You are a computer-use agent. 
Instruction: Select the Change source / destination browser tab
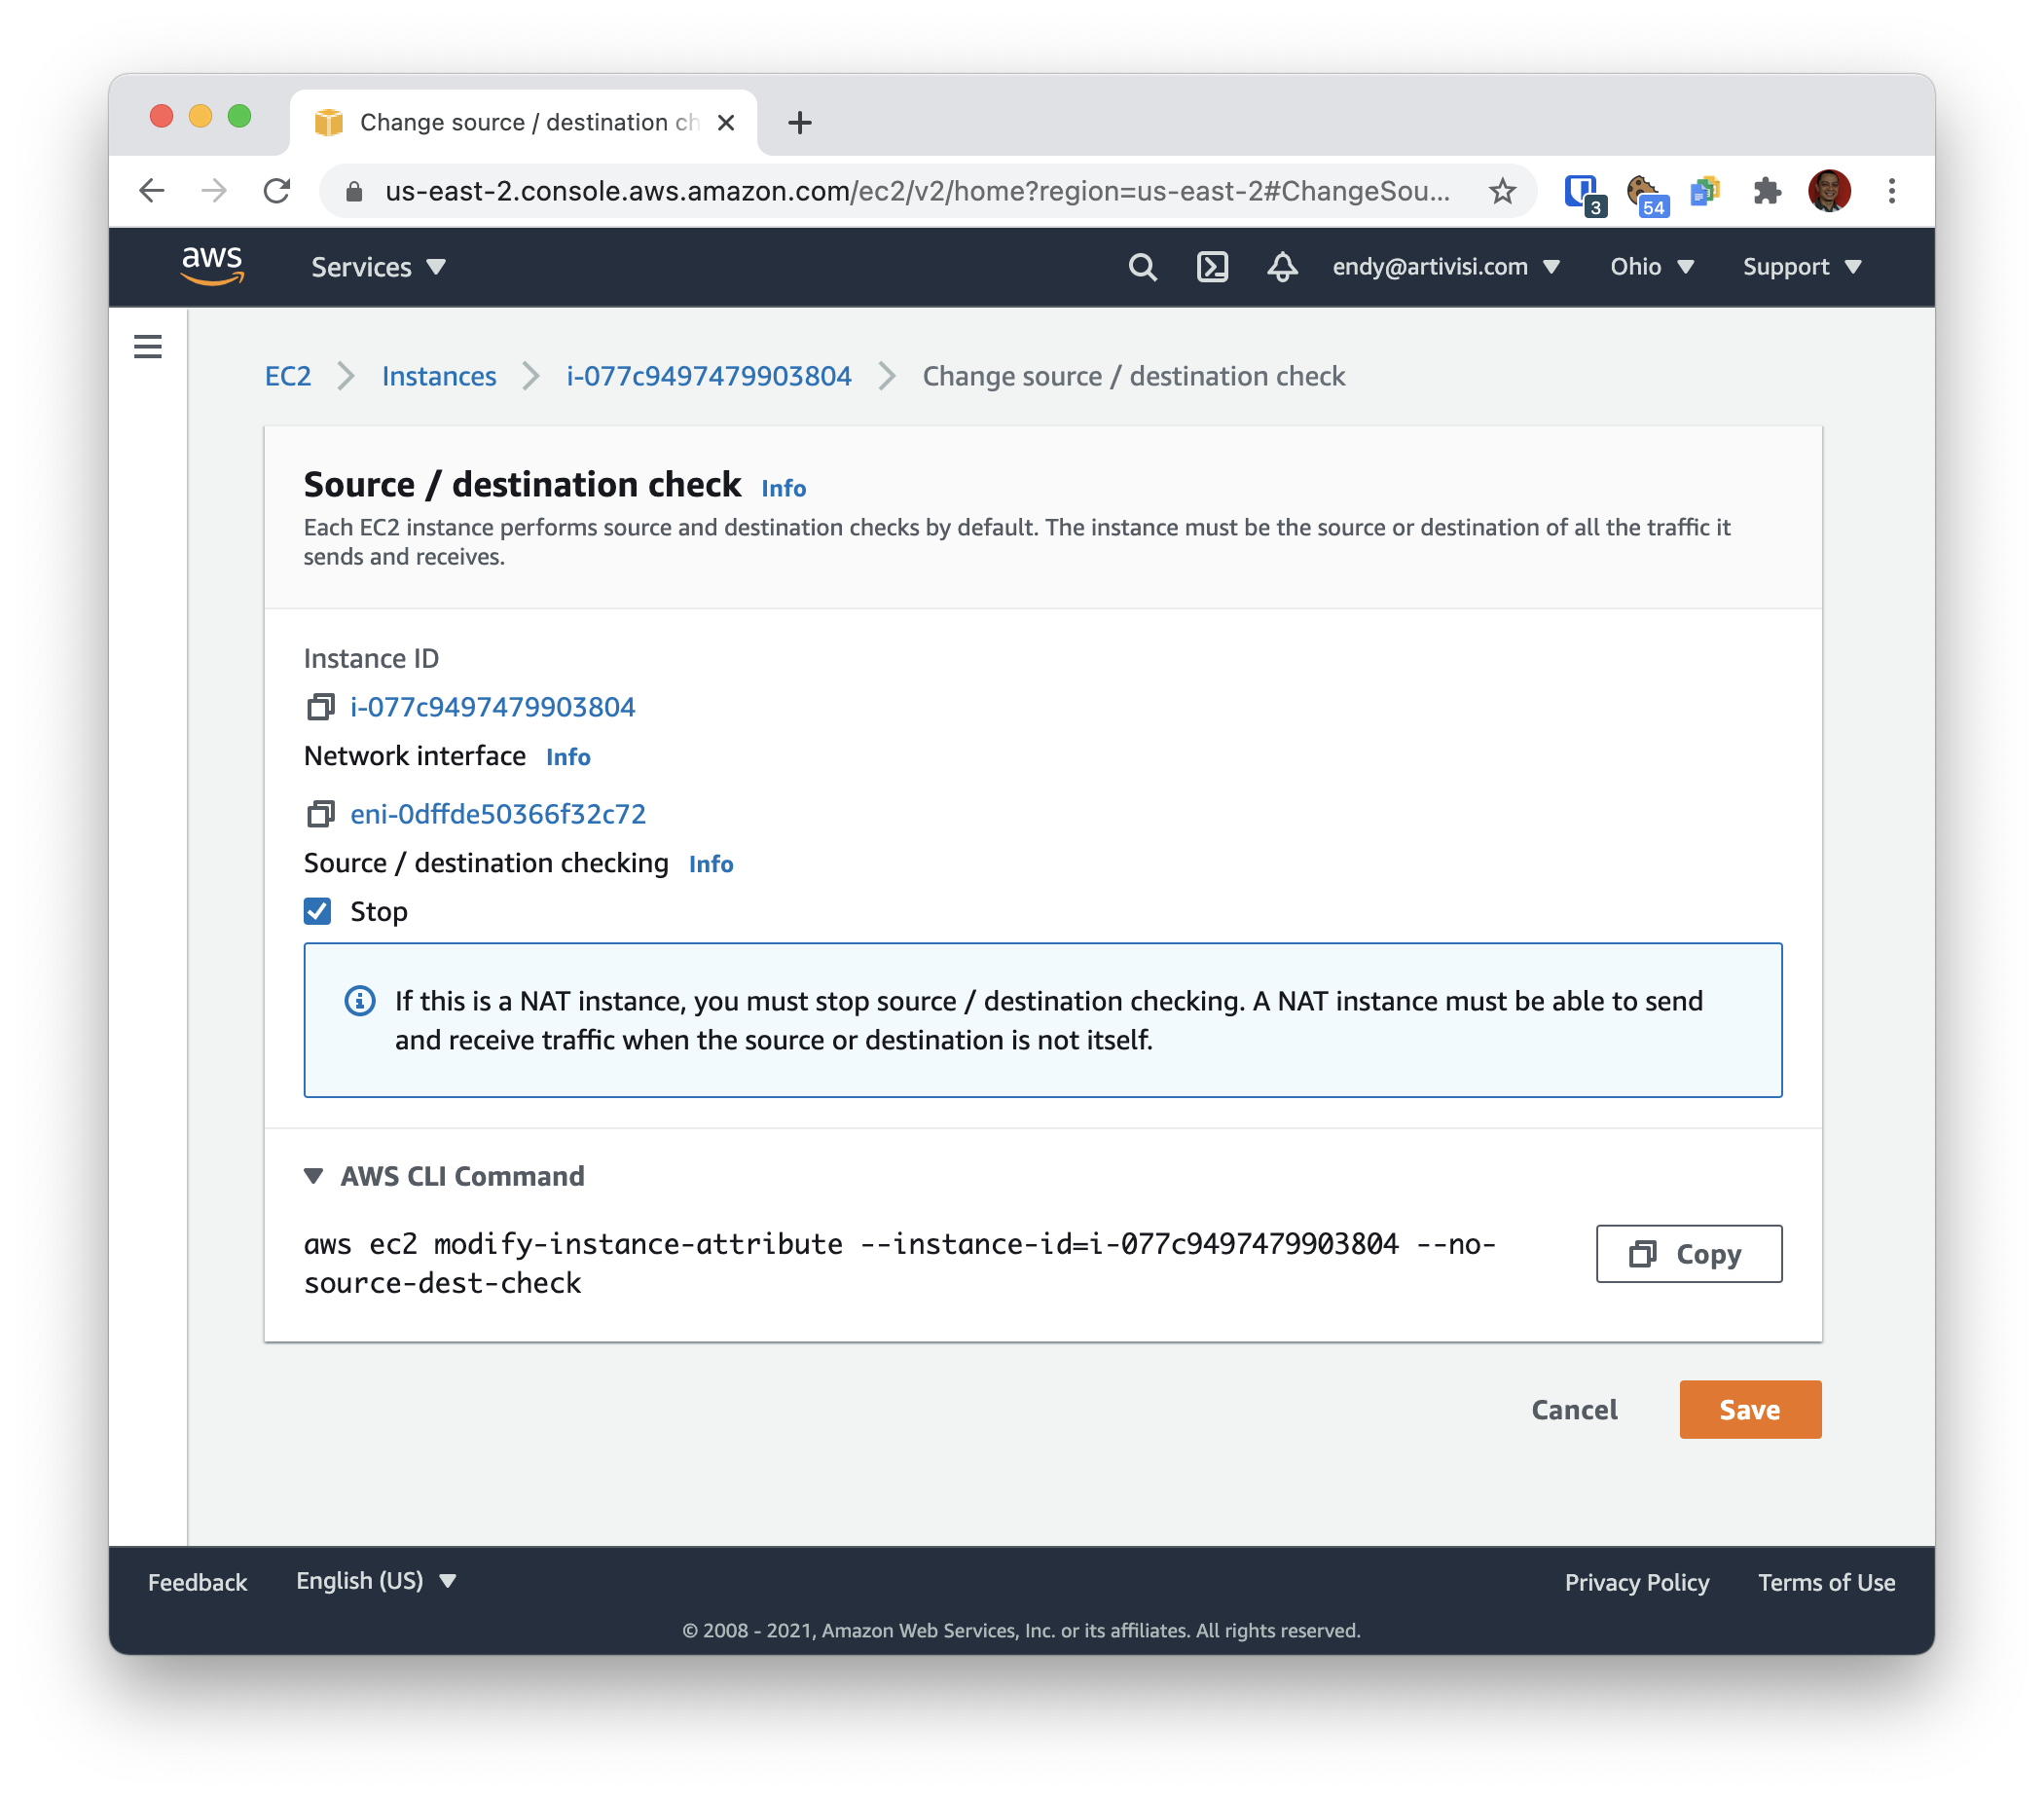523,123
